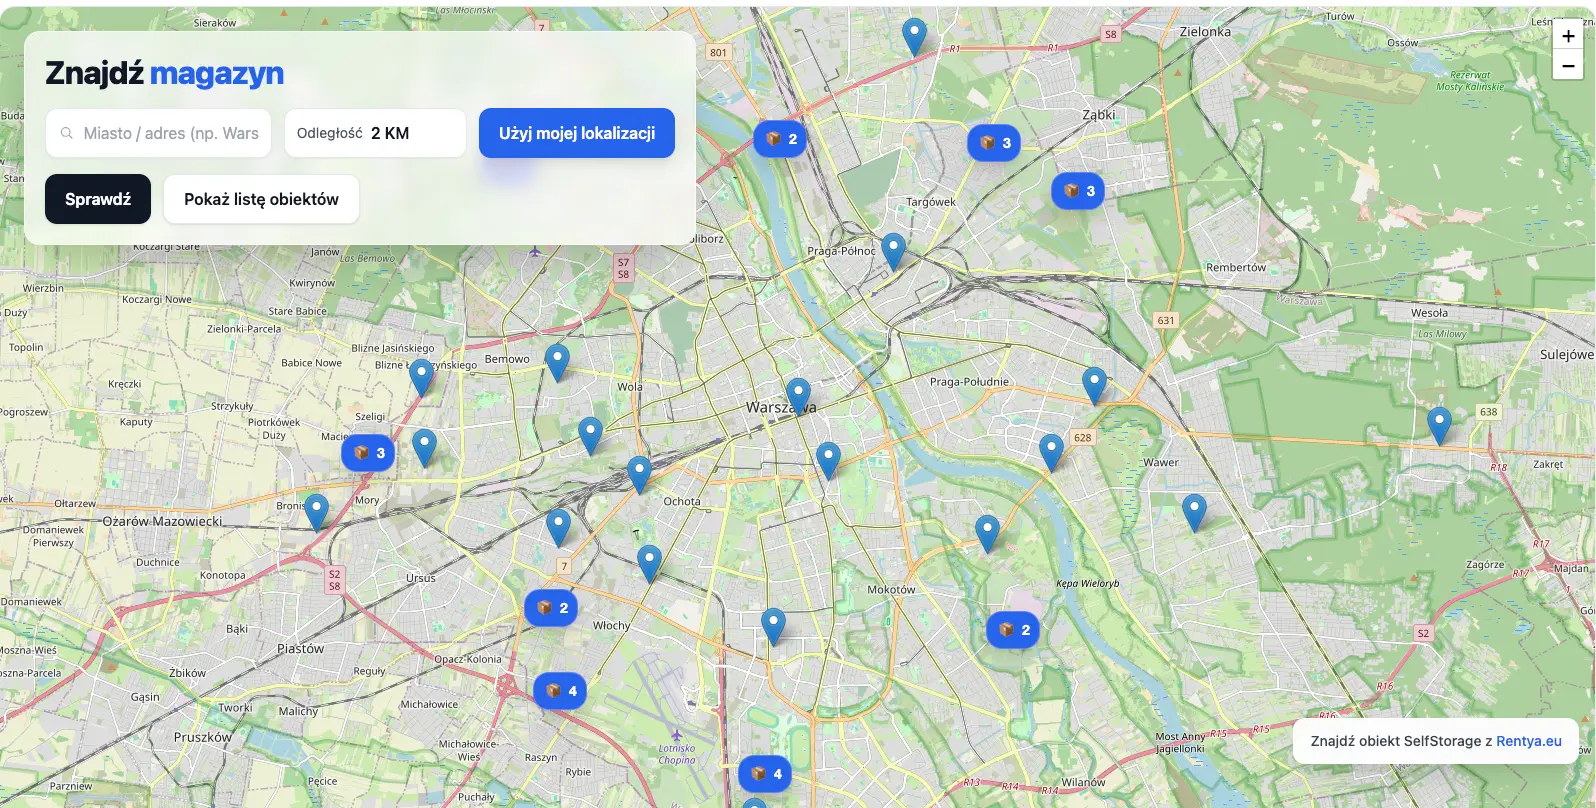Show the list with Pokaż listę obiektów
The image size is (1596, 808).
[x=261, y=199]
